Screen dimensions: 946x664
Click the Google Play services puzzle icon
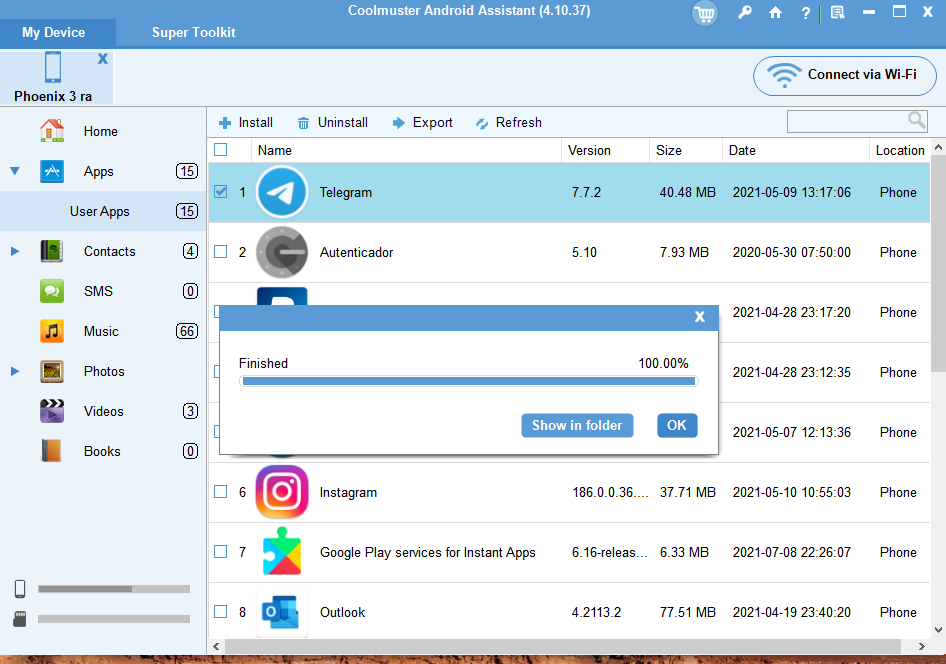click(282, 552)
